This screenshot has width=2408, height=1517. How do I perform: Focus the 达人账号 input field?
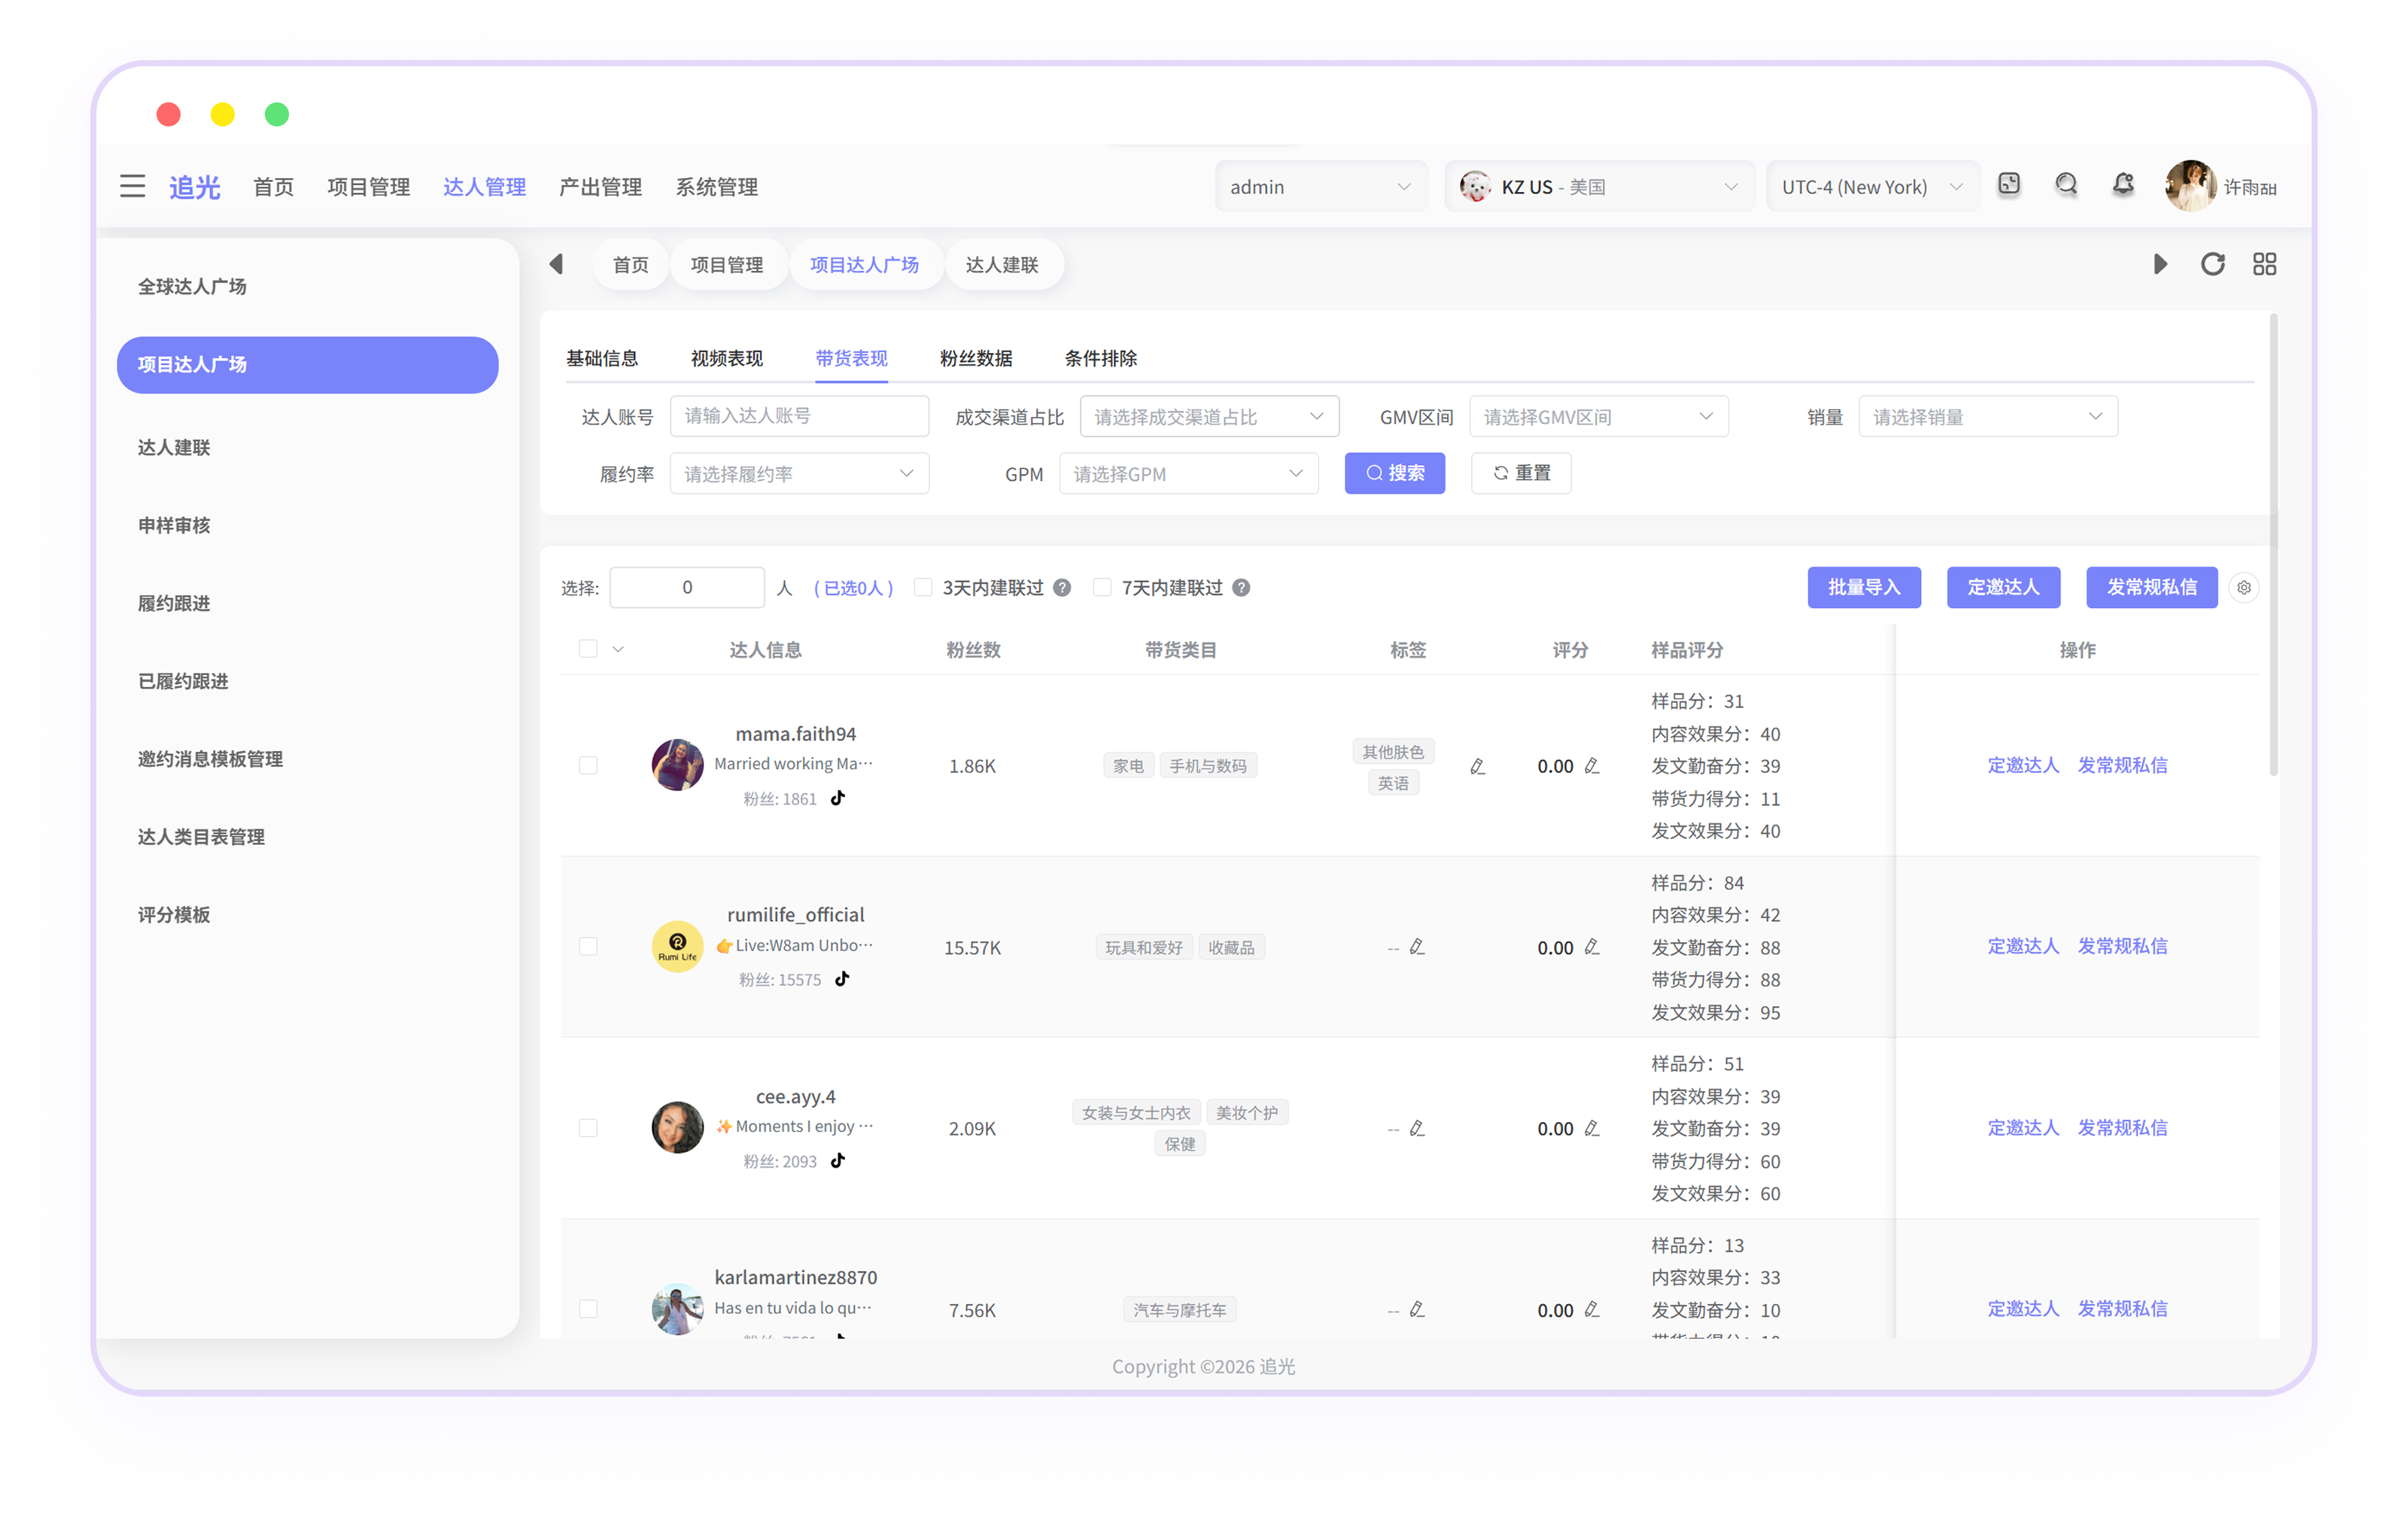799,416
